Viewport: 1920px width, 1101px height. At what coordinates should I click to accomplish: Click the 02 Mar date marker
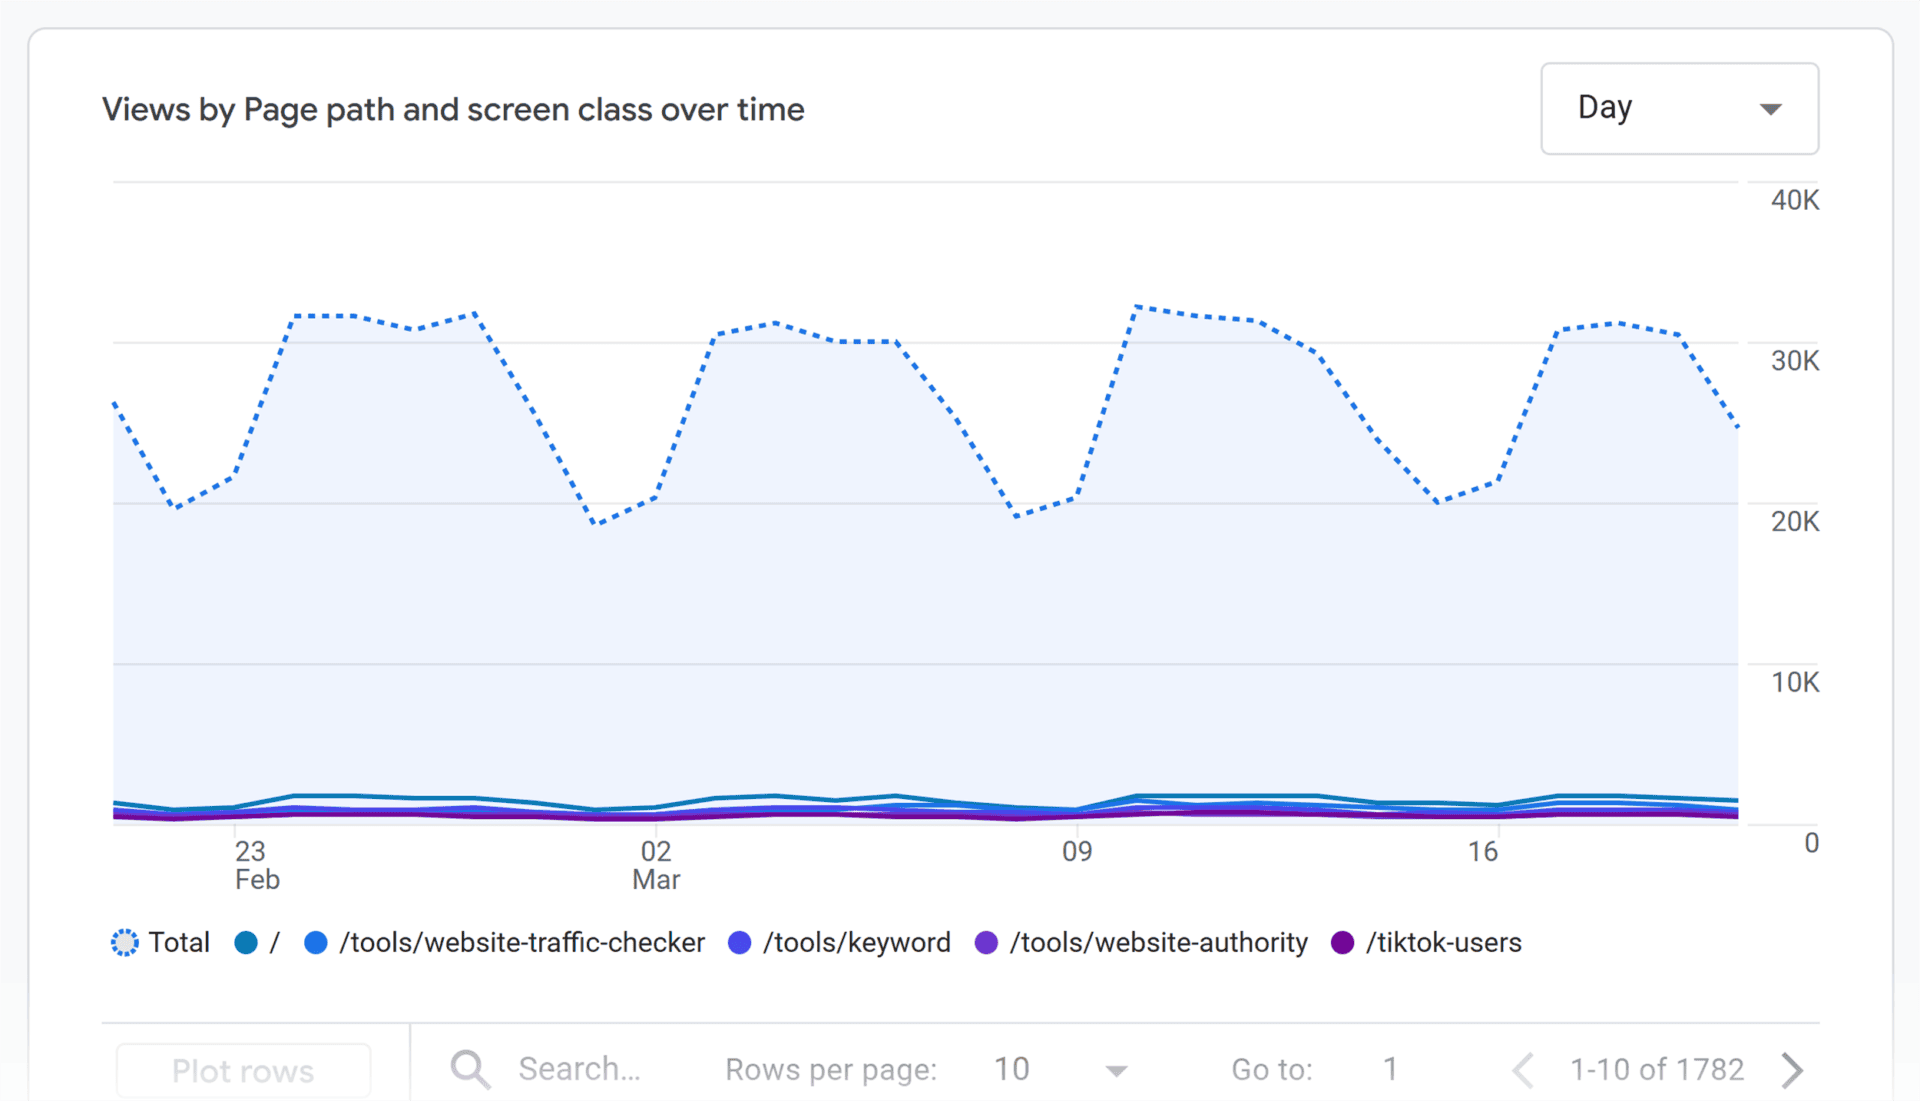pyautogui.click(x=656, y=864)
